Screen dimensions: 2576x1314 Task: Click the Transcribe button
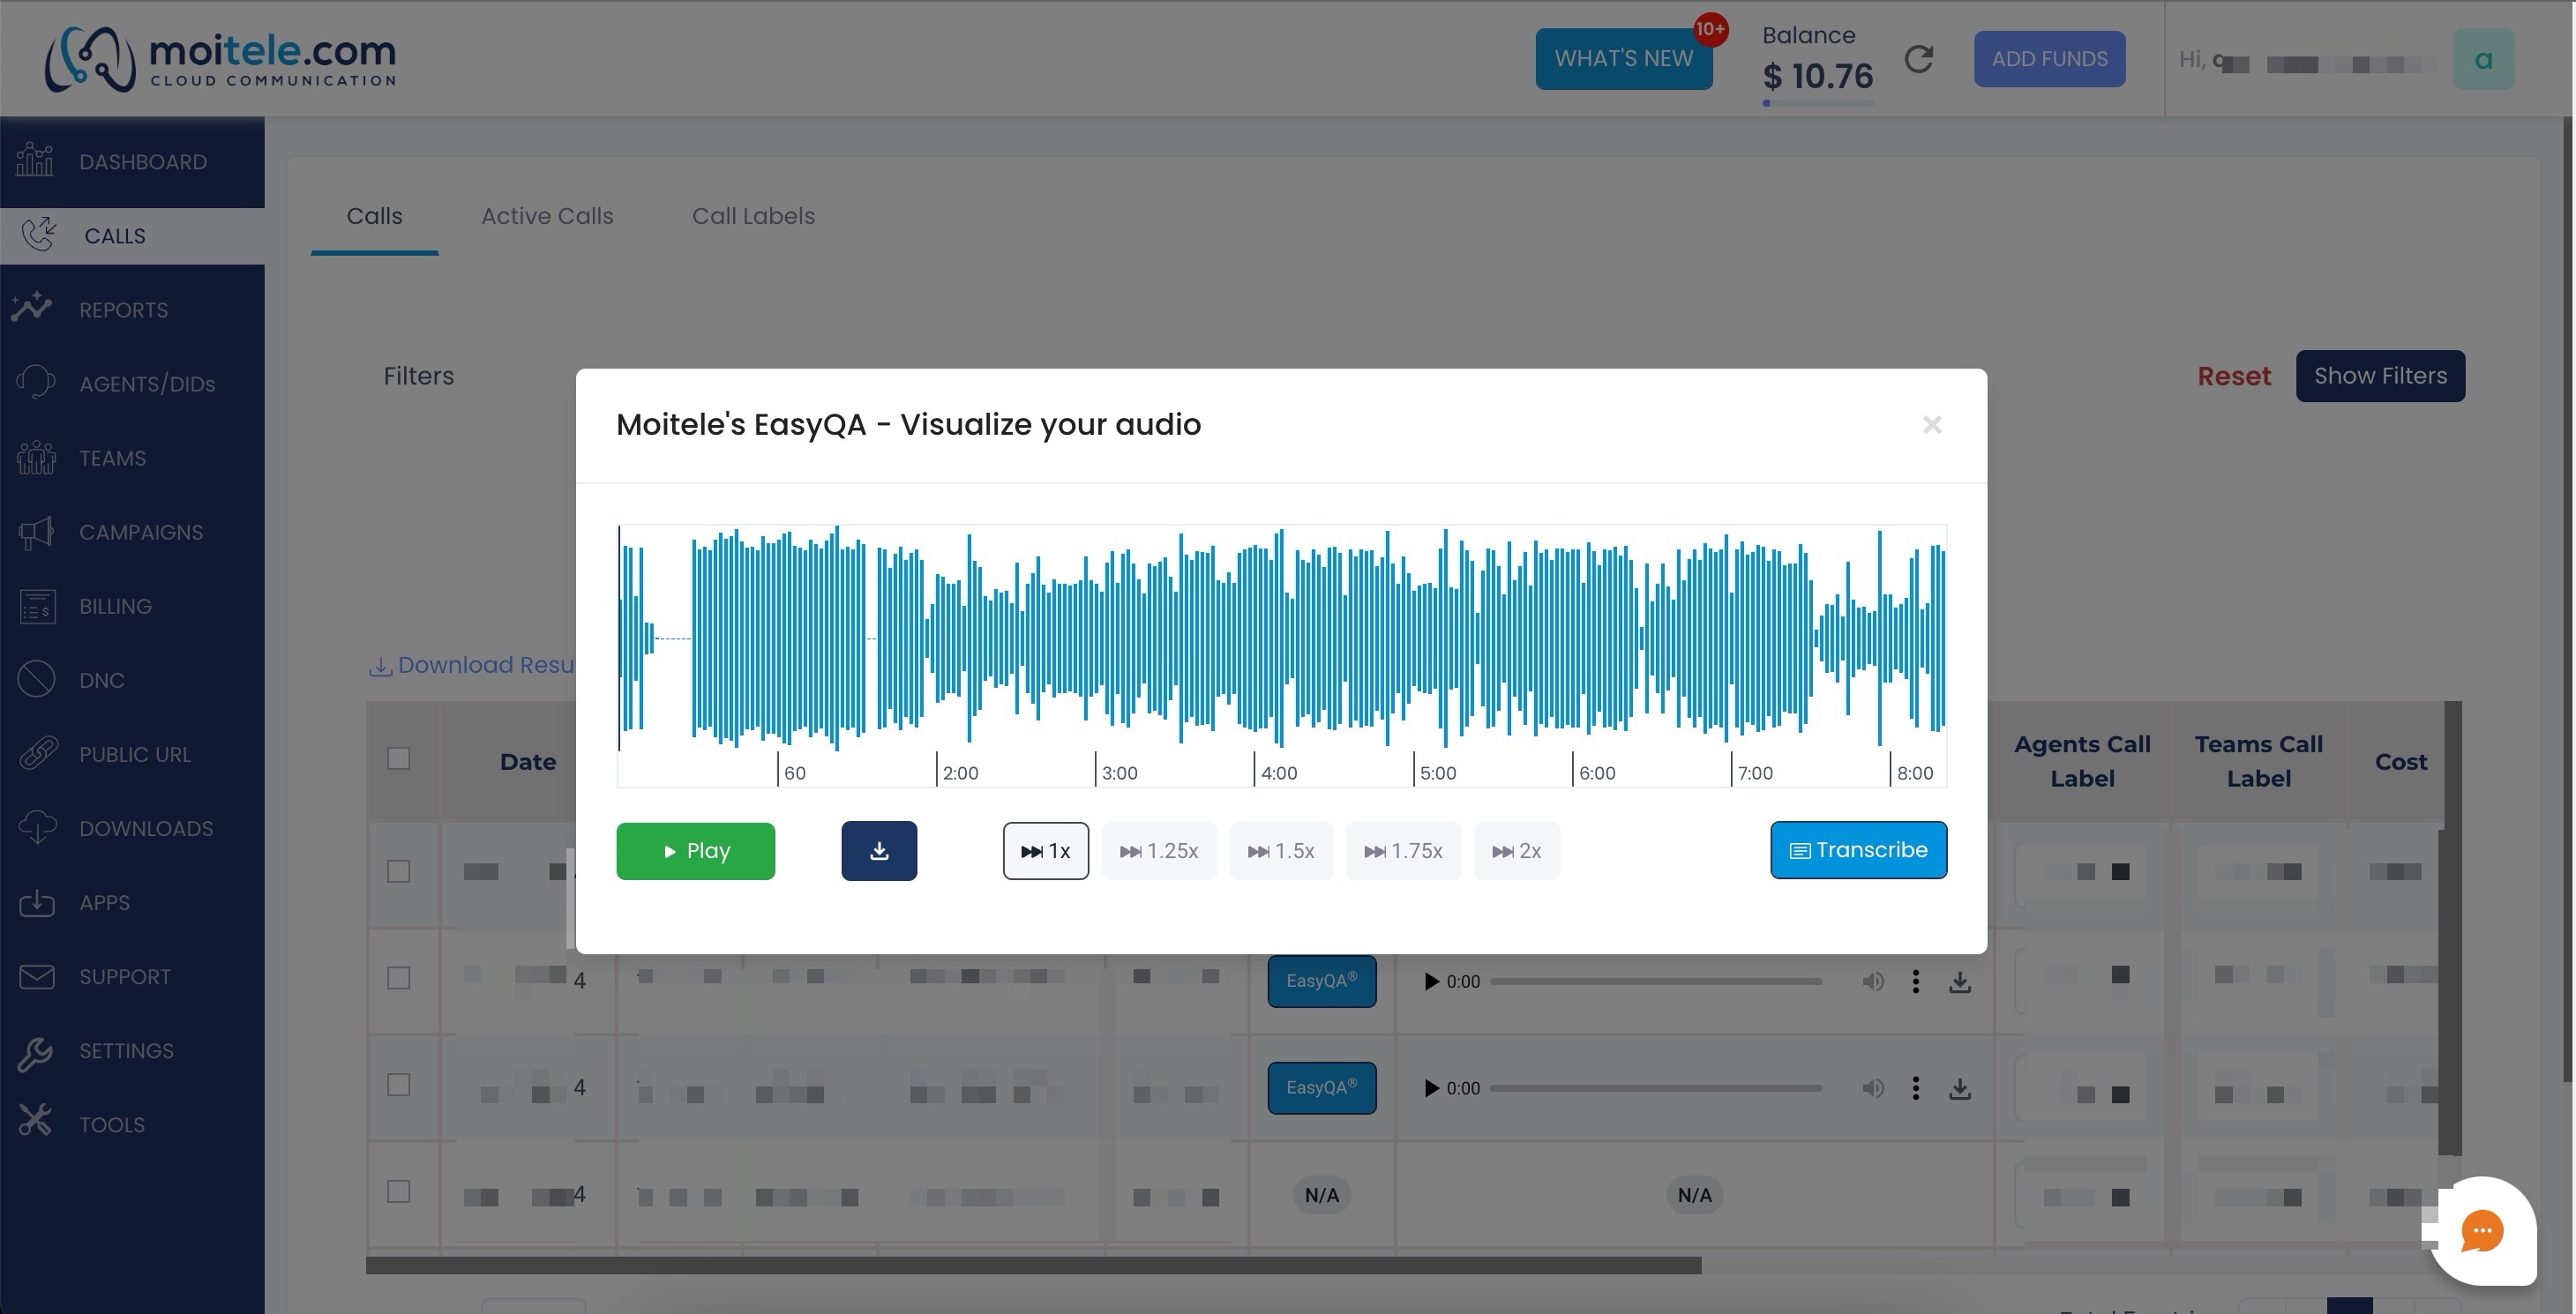pyautogui.click(x=1858, y=850)
